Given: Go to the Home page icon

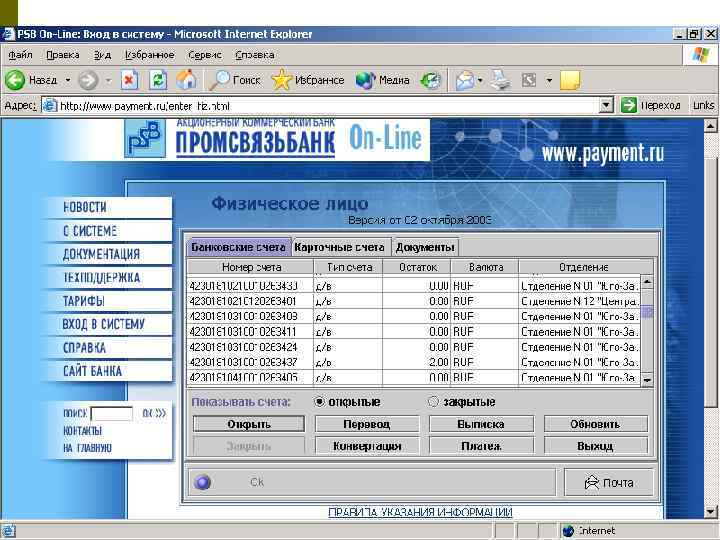Looking at the screenshot, I should point(186,80).
